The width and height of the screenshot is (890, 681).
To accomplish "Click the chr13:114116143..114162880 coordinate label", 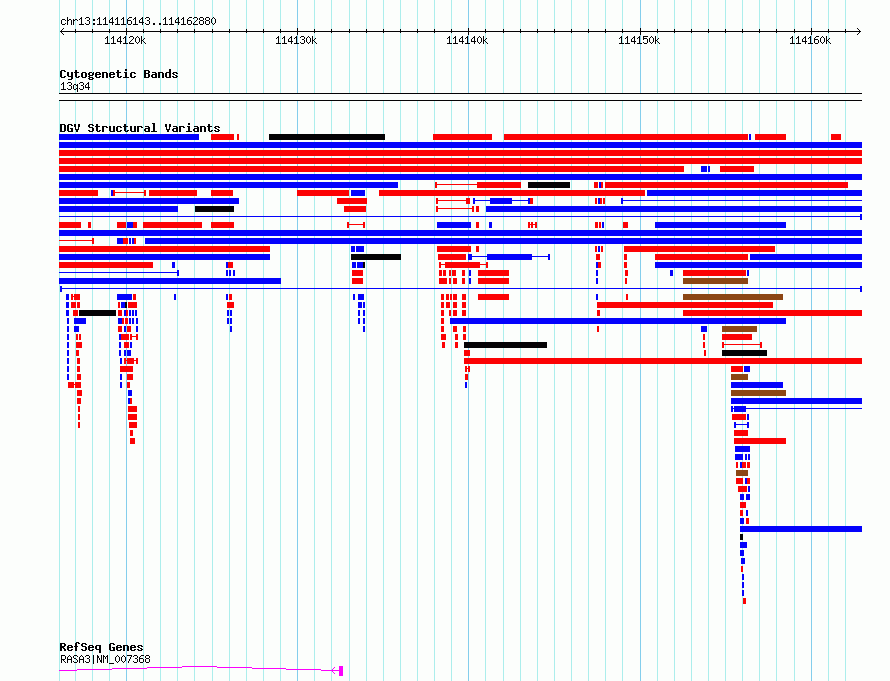I will [x=138, y=22].
